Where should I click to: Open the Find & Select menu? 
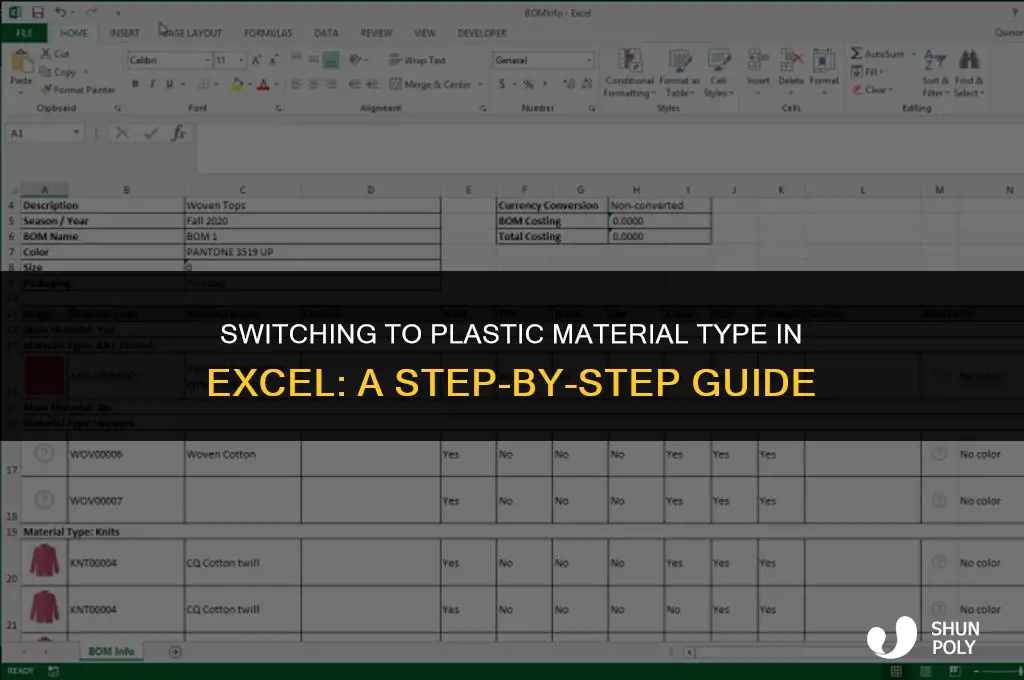(969, 73)
